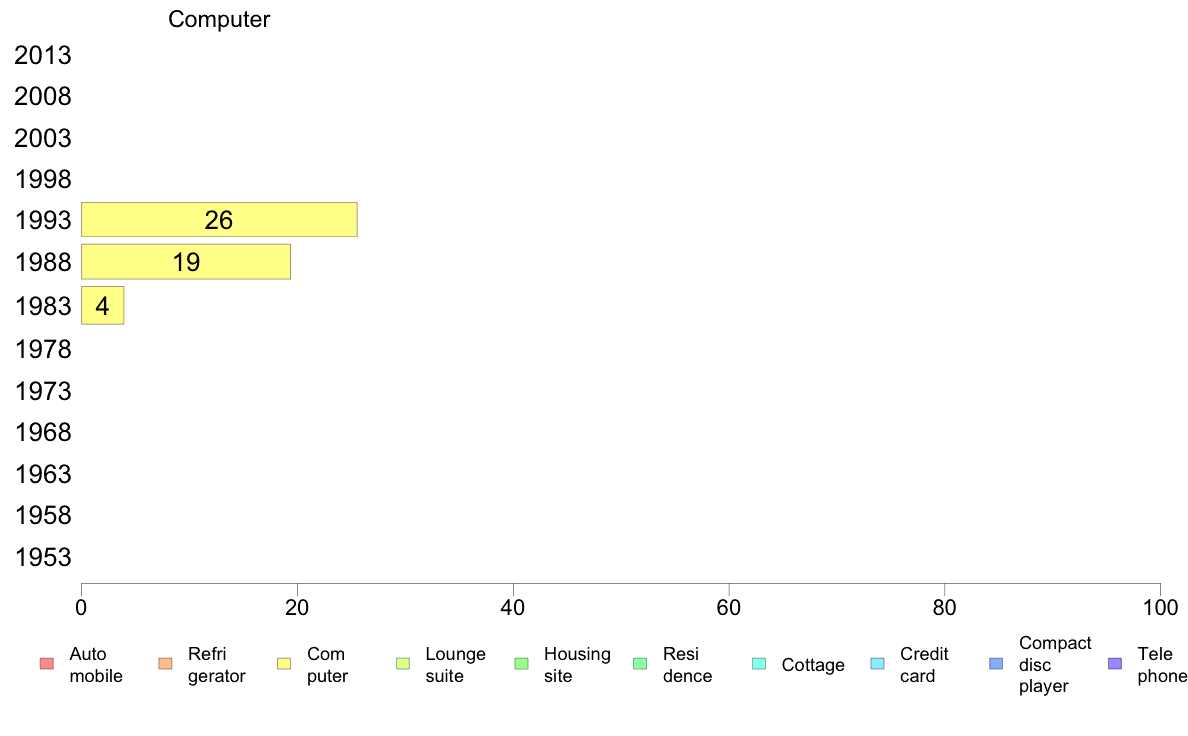Click the 1973 year label
Image resolution: width=1188 pixels, height=736 pixels.
click(x=42, y=391)
